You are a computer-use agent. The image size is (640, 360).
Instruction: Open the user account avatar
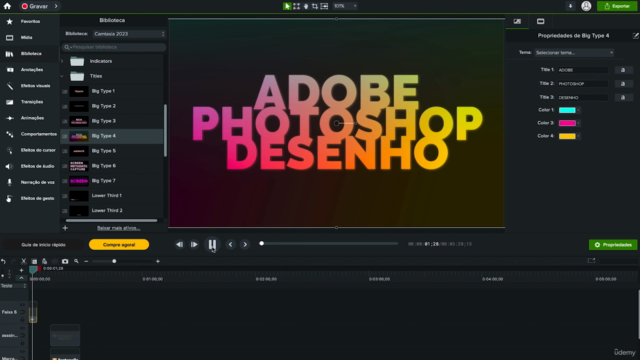[x=586, y=6]
